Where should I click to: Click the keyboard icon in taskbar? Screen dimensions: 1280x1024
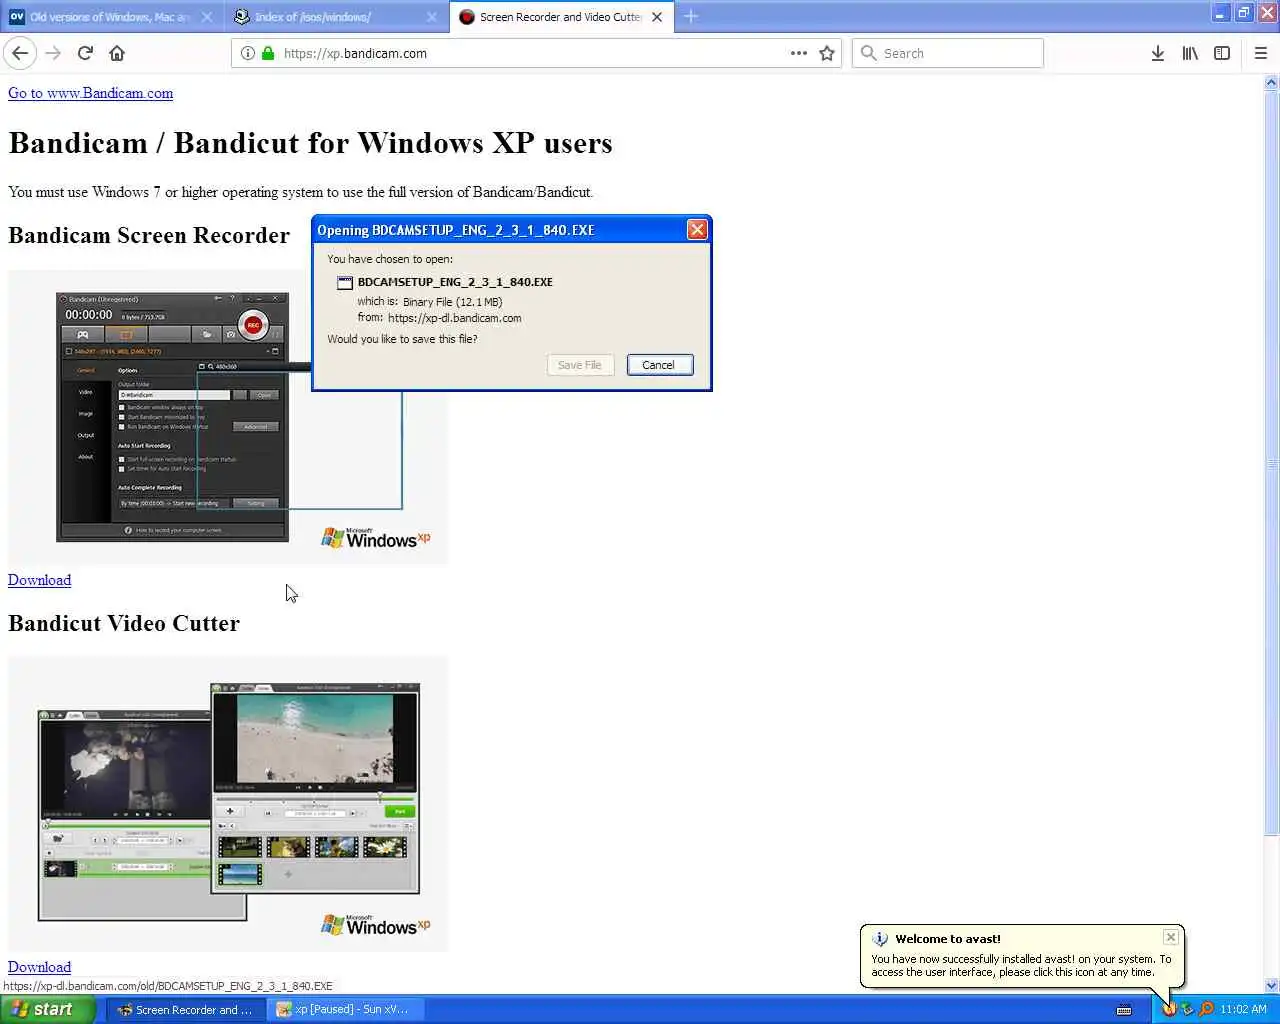click(1124, 1009)
